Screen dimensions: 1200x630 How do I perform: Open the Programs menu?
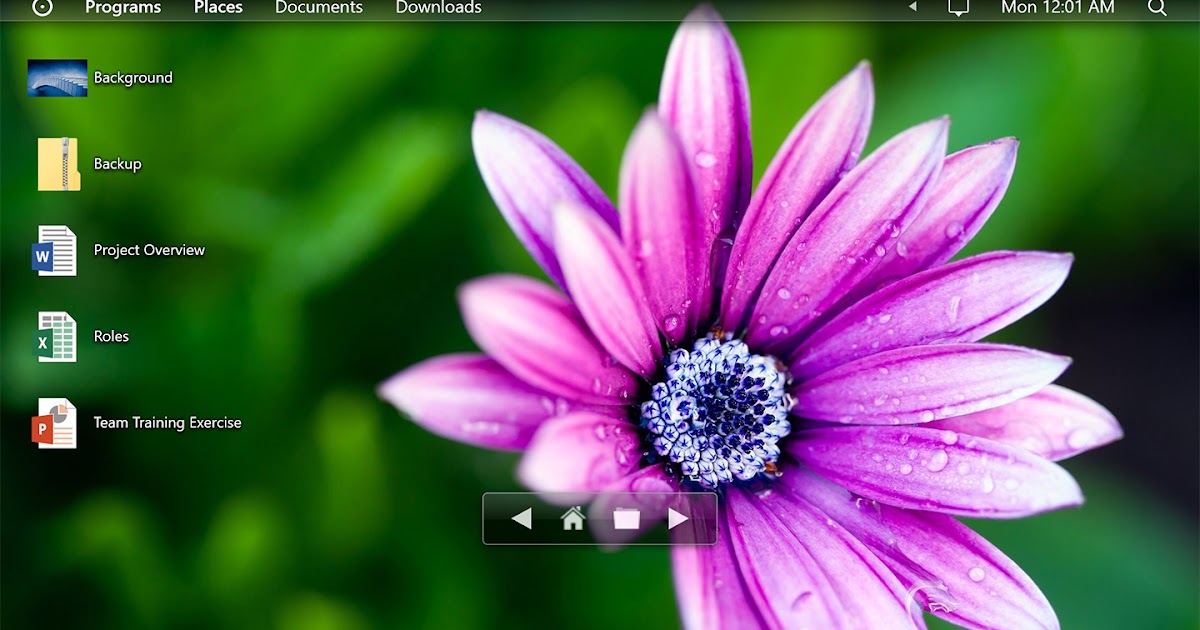tap(123, 8)
